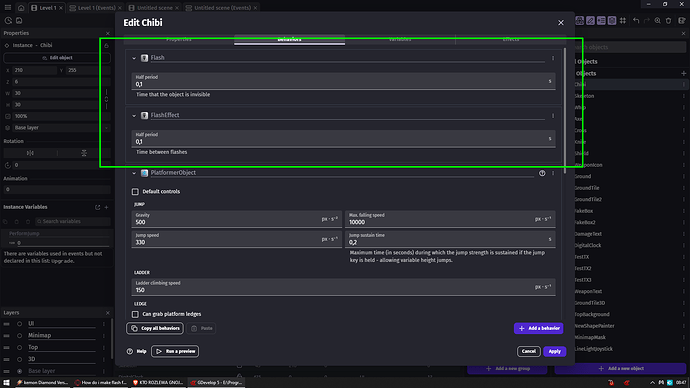
Task: Add a new instance variable plus icon
Action: click(x=106, y=207)
